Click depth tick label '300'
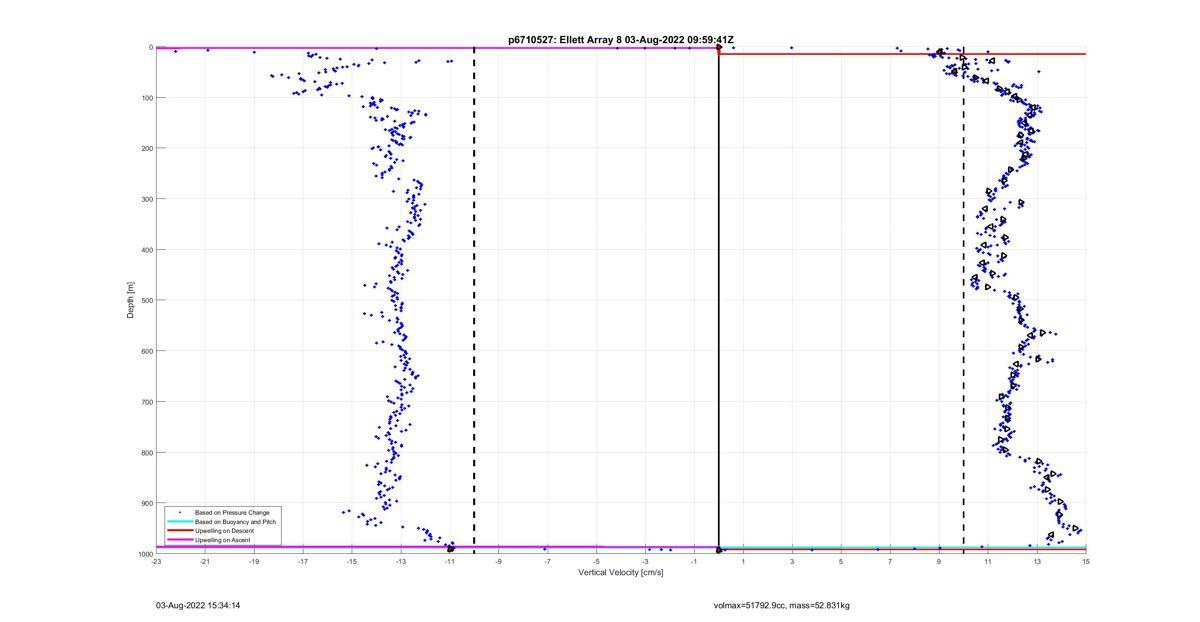The height and width of the screenshot is (622, 1200). point(146,199)
